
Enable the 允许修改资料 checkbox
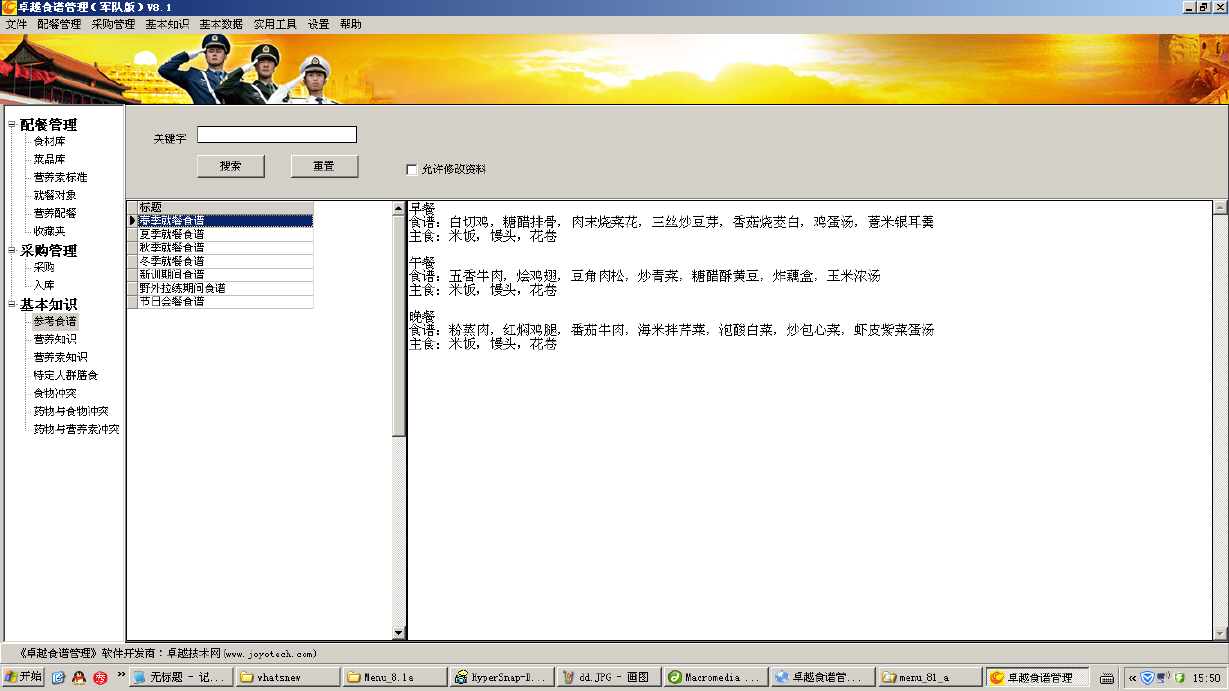click(412, 170)
